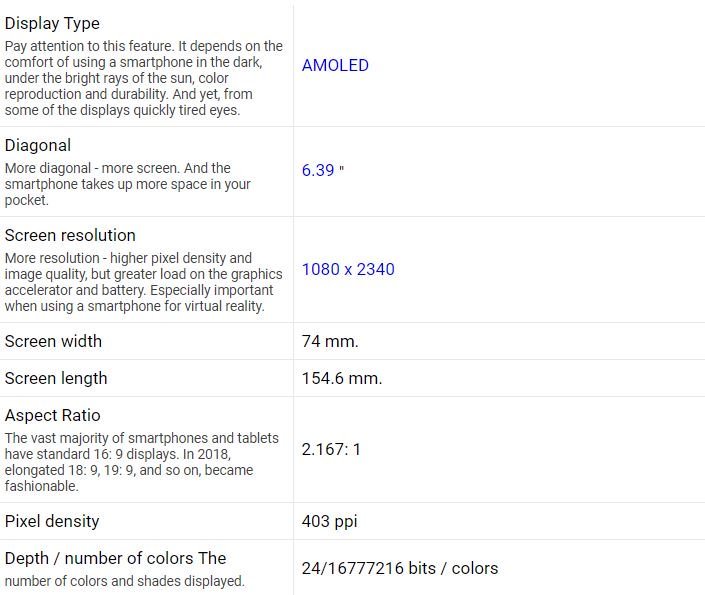Click the 6.39 diagonal value link

pyautogui.click(x=318, y=170)
